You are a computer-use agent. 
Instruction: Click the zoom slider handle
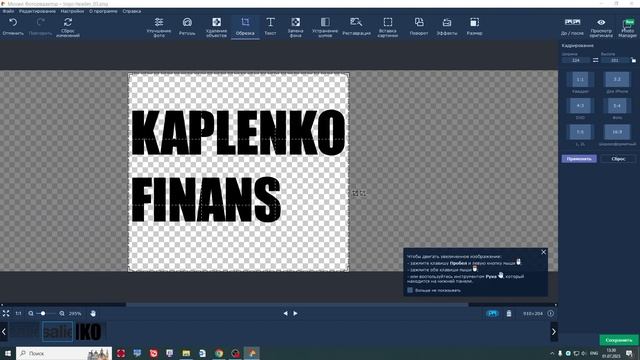pos(43,313)
